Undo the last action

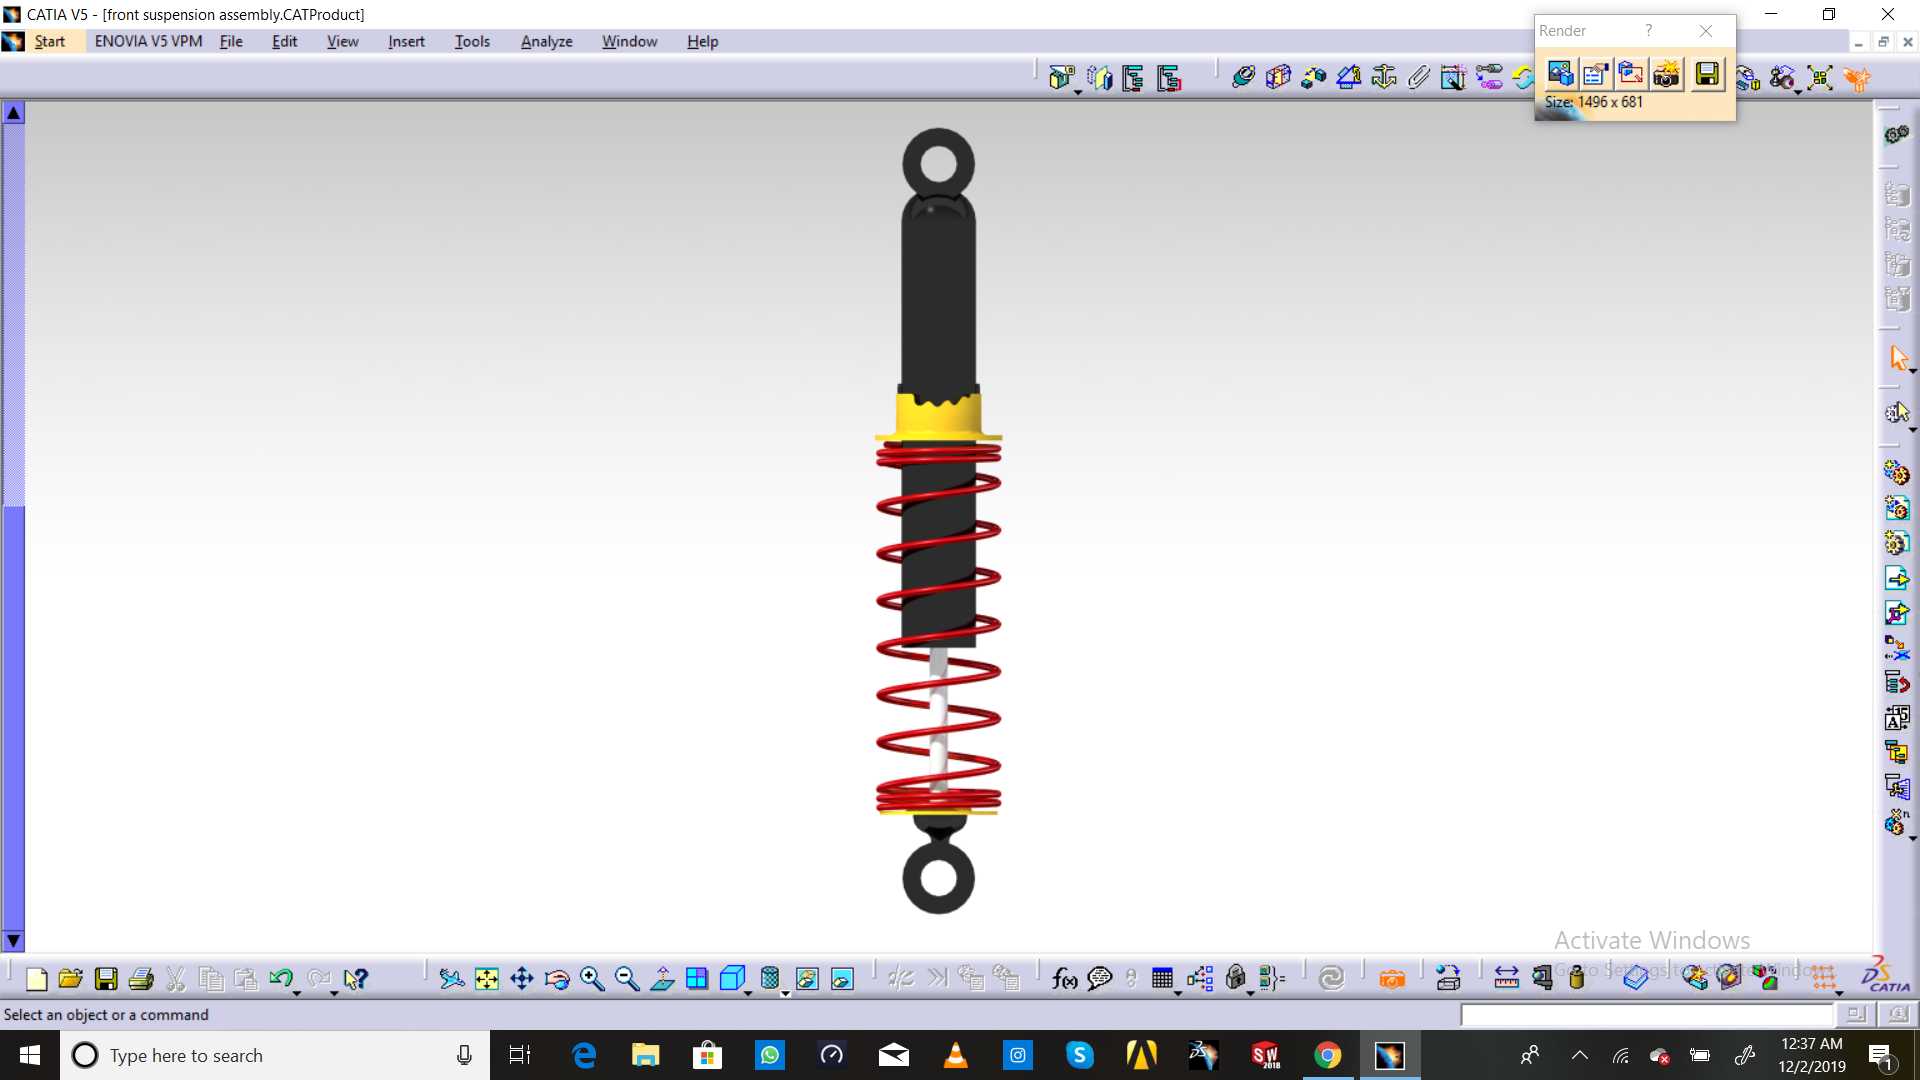pos(281,978)
